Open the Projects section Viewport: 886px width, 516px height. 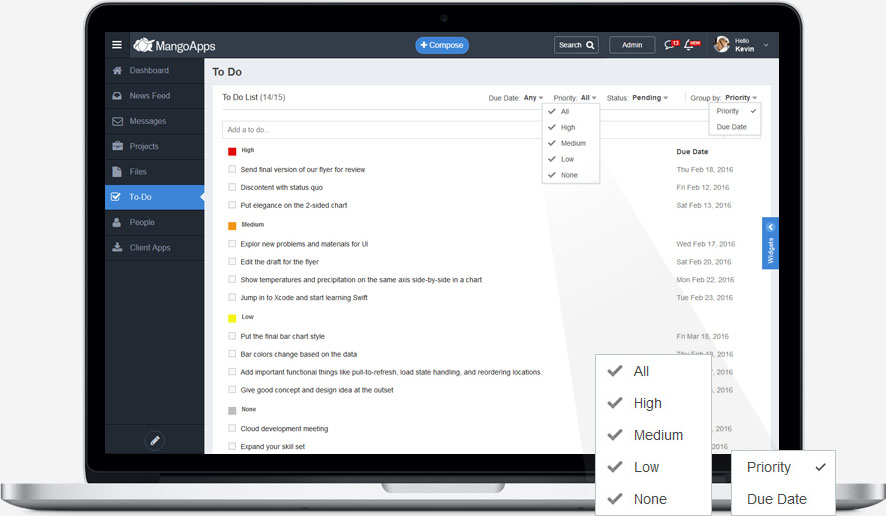tap(154, 146)
